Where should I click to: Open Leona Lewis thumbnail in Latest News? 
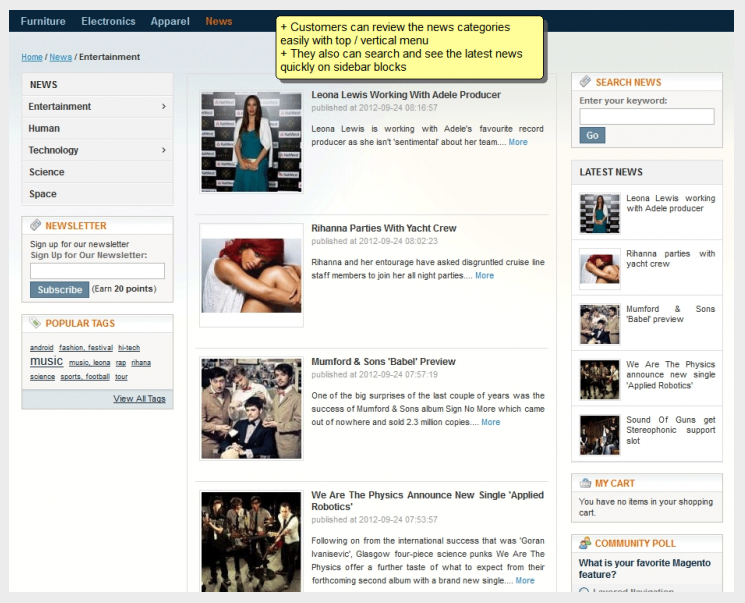click(x=600, y=213)
